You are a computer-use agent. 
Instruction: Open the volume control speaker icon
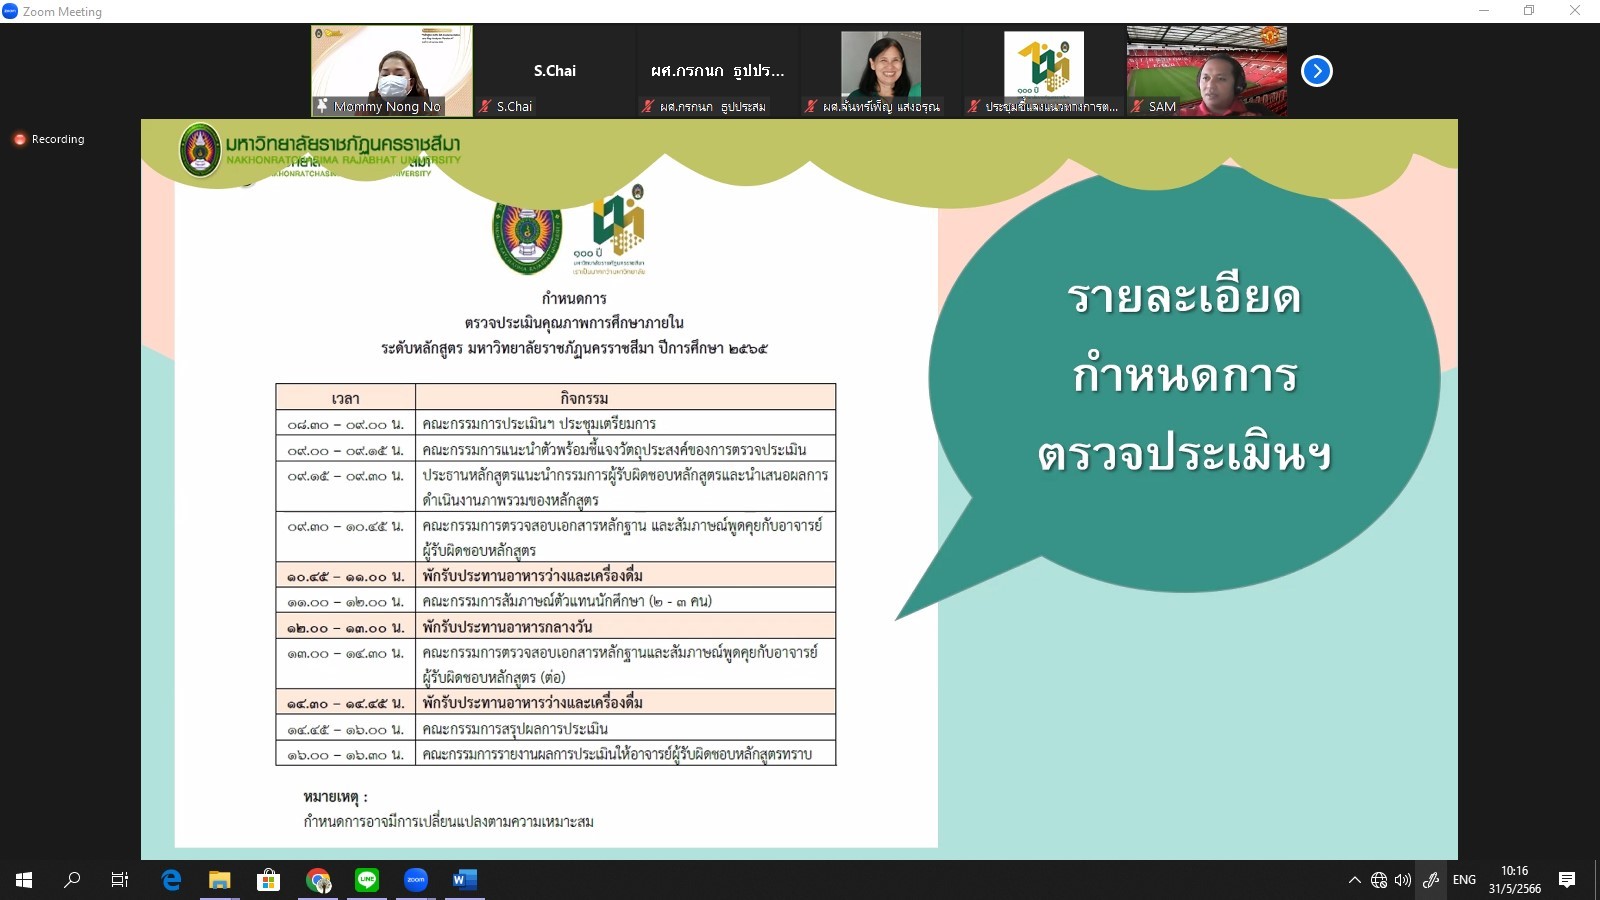[x=1403, y=880]
